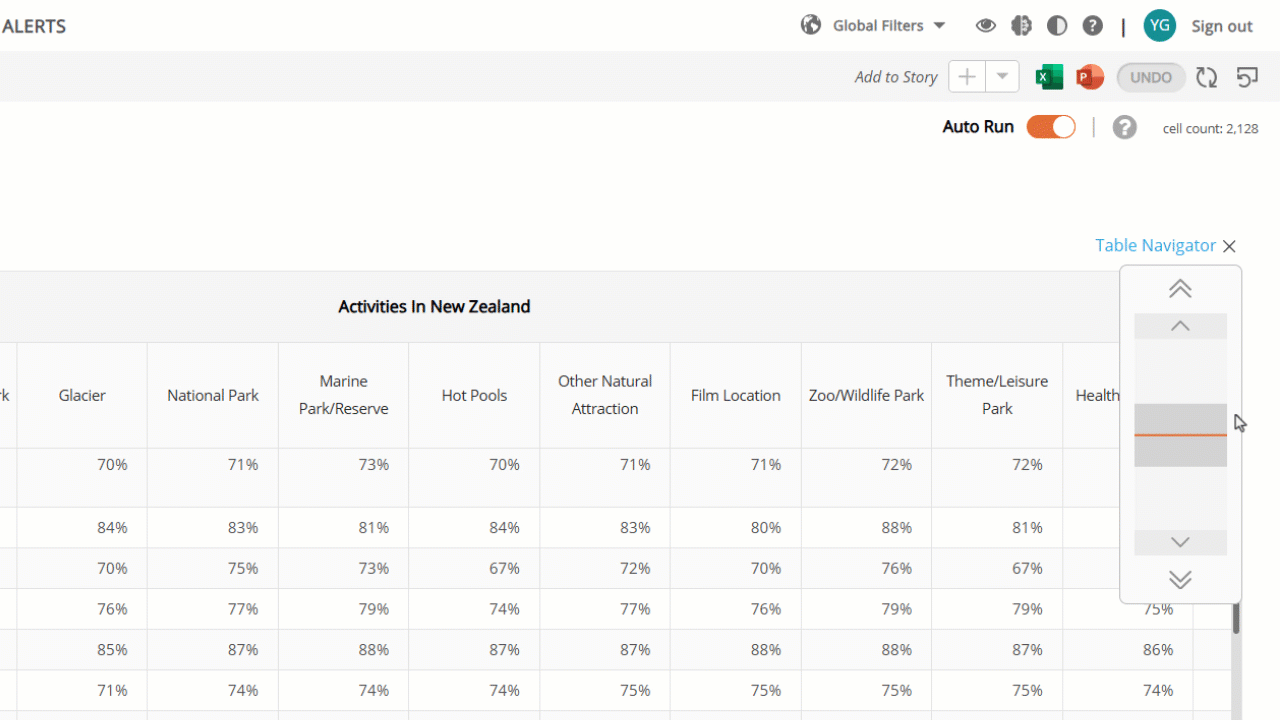This screenshot has width=1280, height=720.
Task: Open the ALERTS menu item
Action: click(x=33, y=26)
